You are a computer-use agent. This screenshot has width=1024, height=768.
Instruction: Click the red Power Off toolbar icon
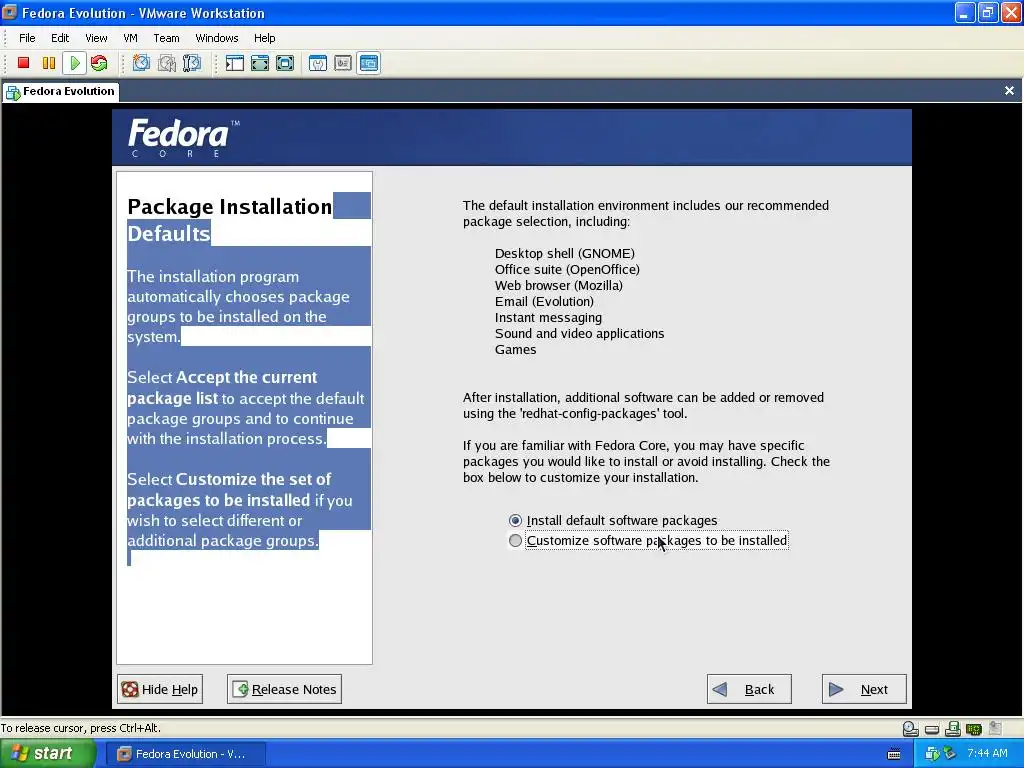tap(24, 63)
